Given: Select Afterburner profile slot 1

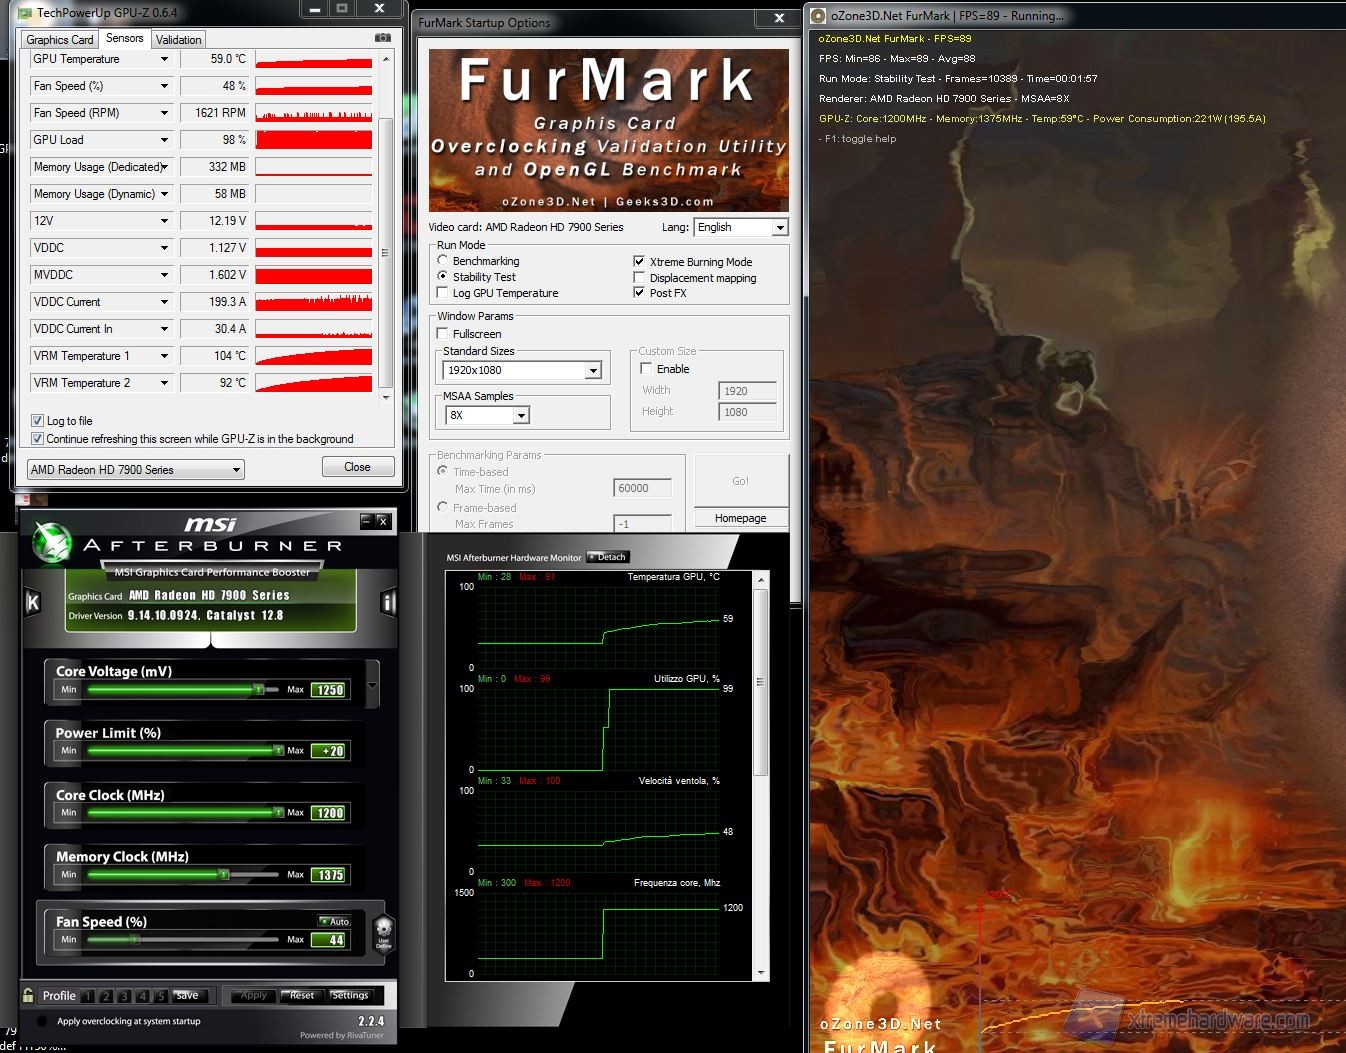Looking at the screenshot, I should tap(88, 996).
